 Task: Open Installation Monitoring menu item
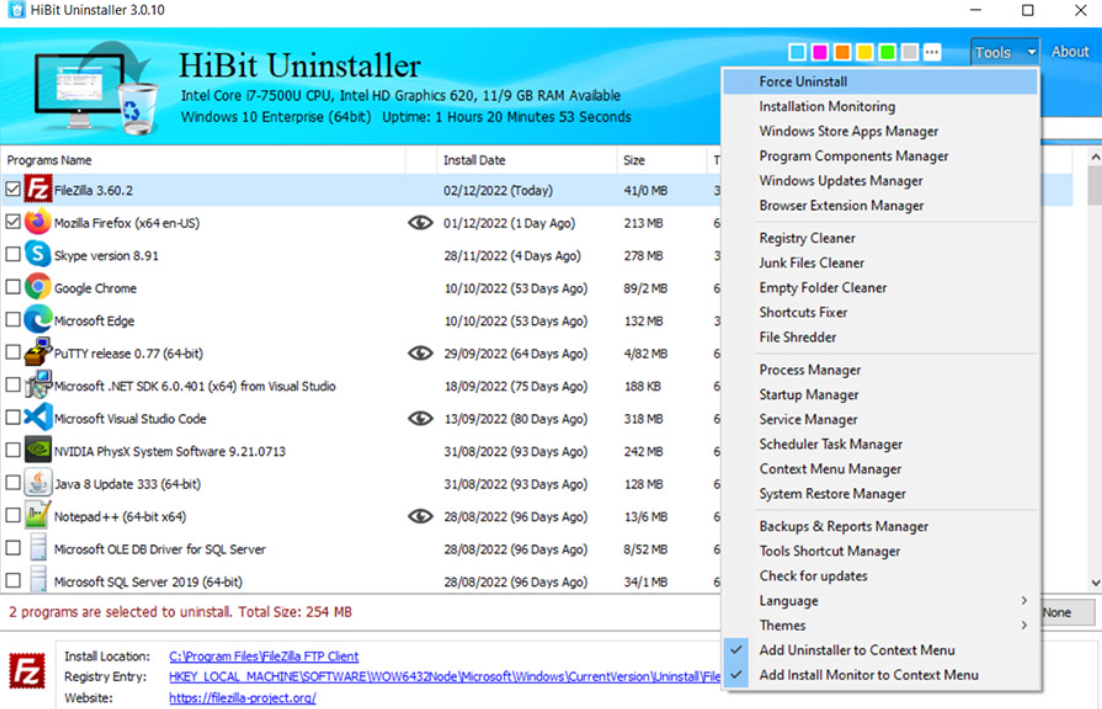pyautogui.click(x=881, y=106)
